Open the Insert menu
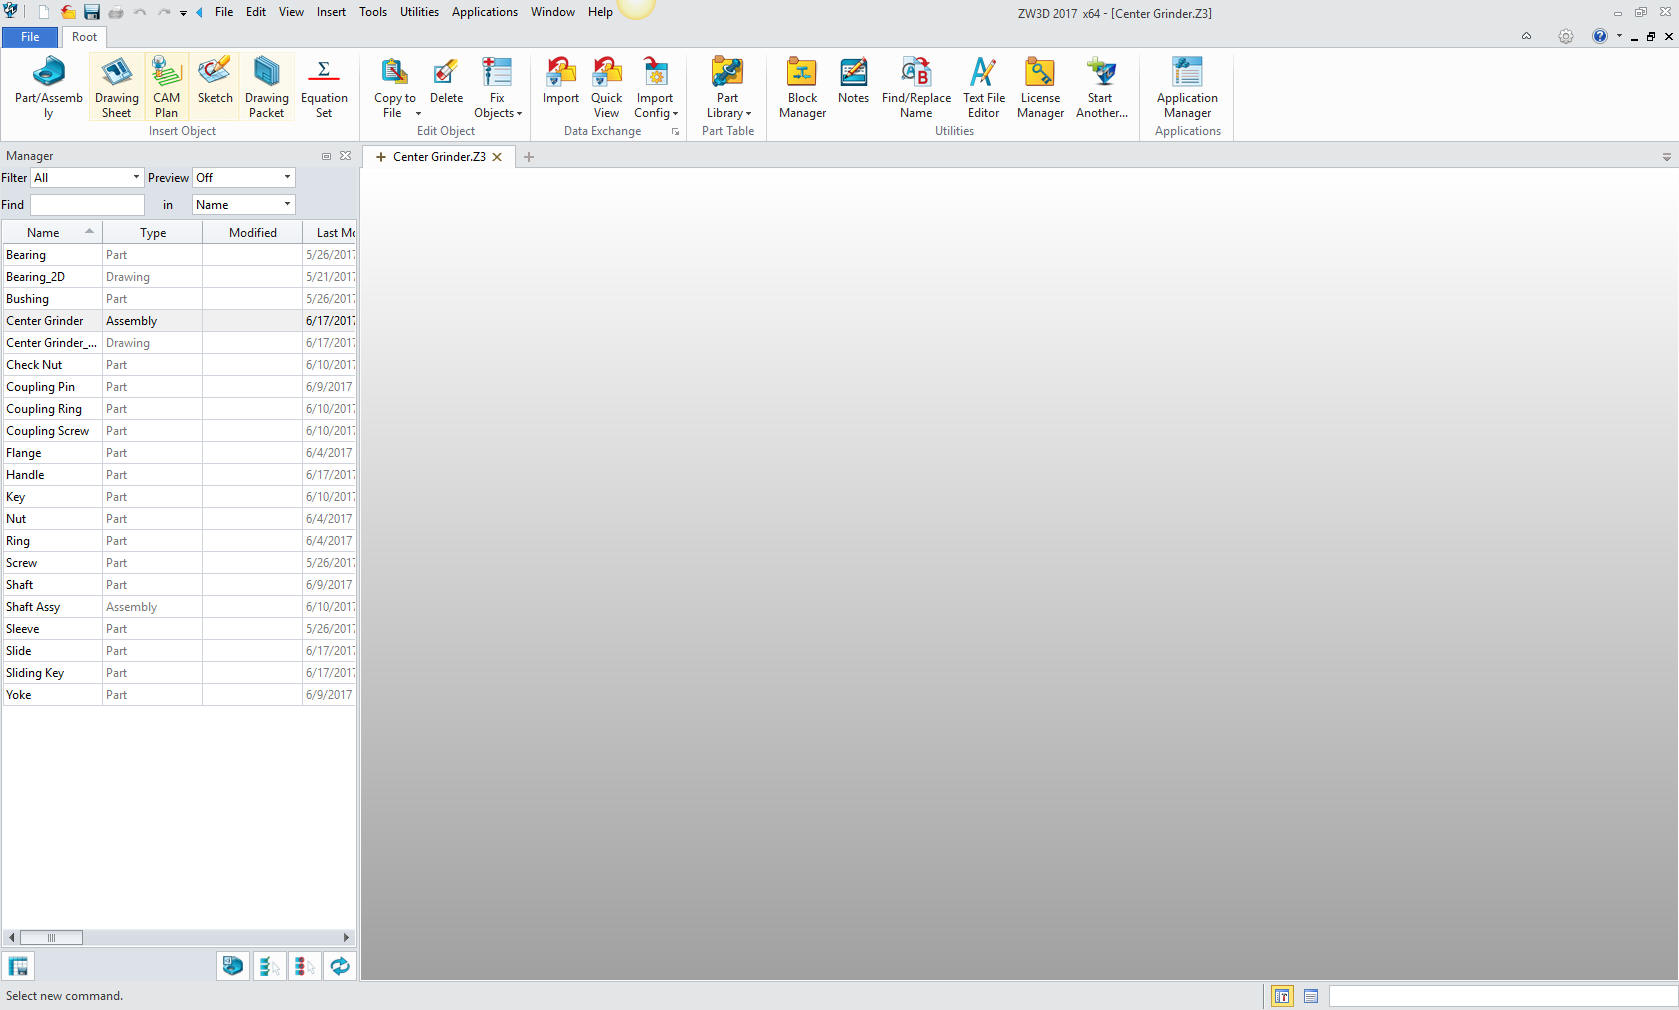This screenshot has height=1010, width=1679. [331, 12]
